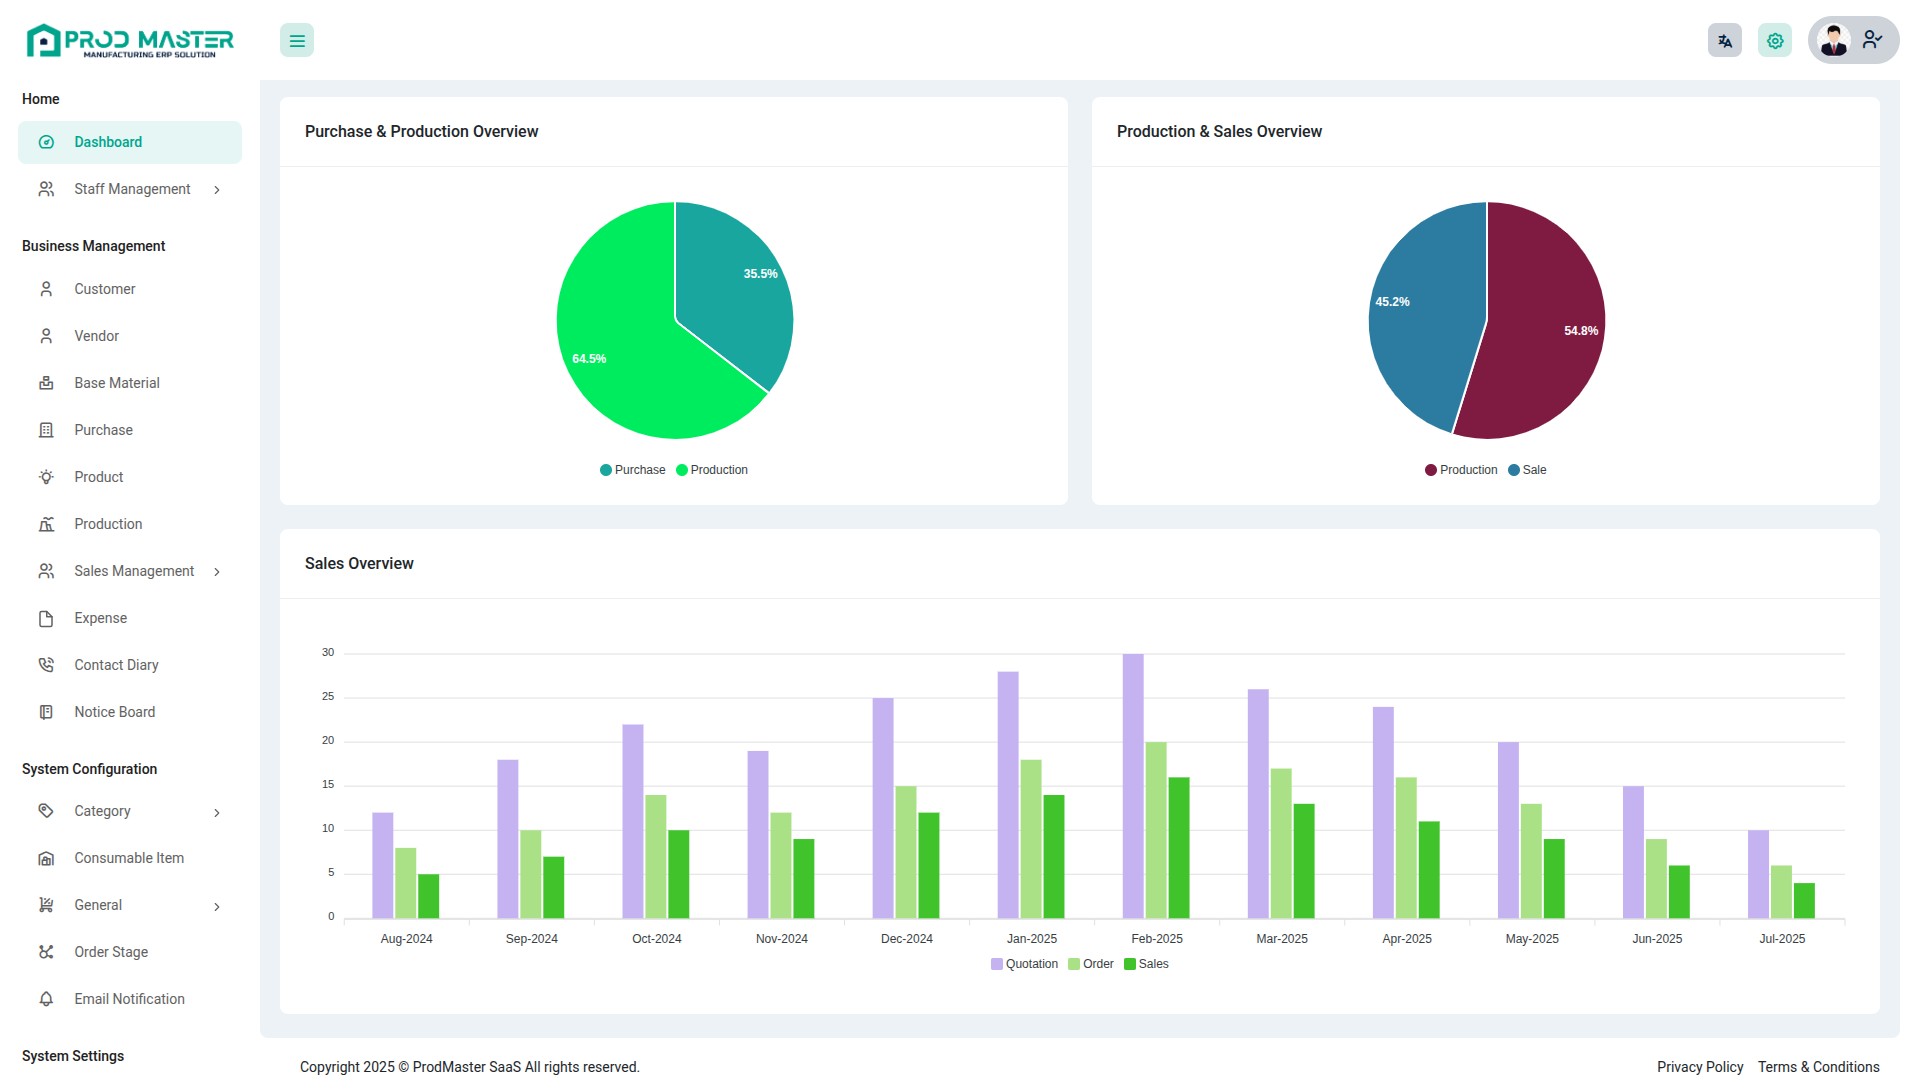Image resolution: width=1920 pixels, height=1080 pixels.
Task: Open the Terms & Conditions link
Action: click(x=1818, y=1067)
